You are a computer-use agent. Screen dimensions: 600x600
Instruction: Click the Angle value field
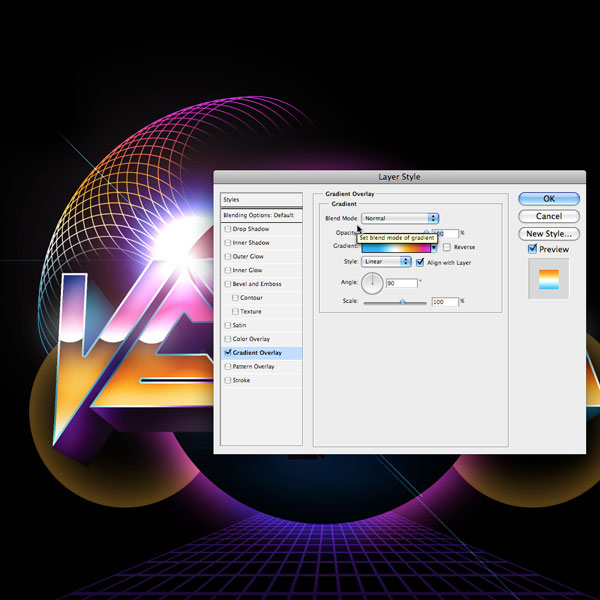pos(402,283)
